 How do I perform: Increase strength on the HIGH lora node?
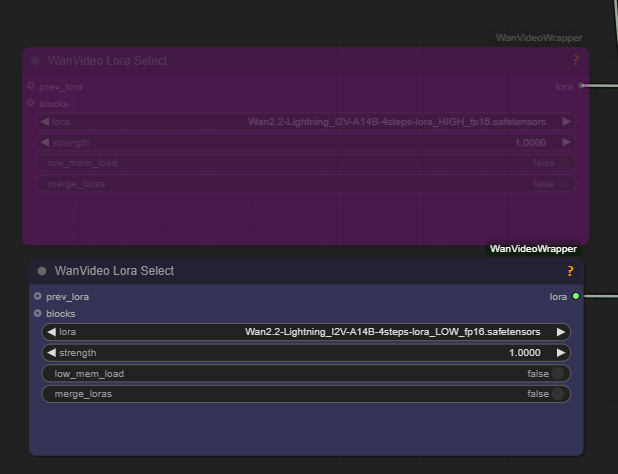[566, 142]
